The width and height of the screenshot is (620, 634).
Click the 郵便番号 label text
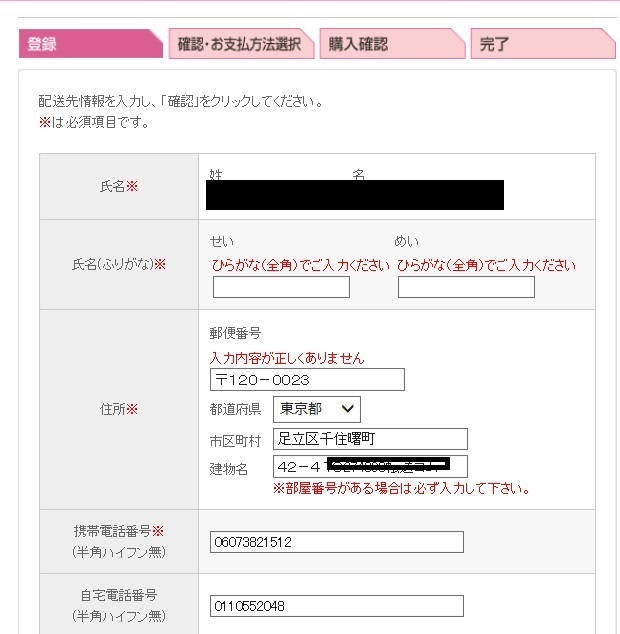pos(235,334)
